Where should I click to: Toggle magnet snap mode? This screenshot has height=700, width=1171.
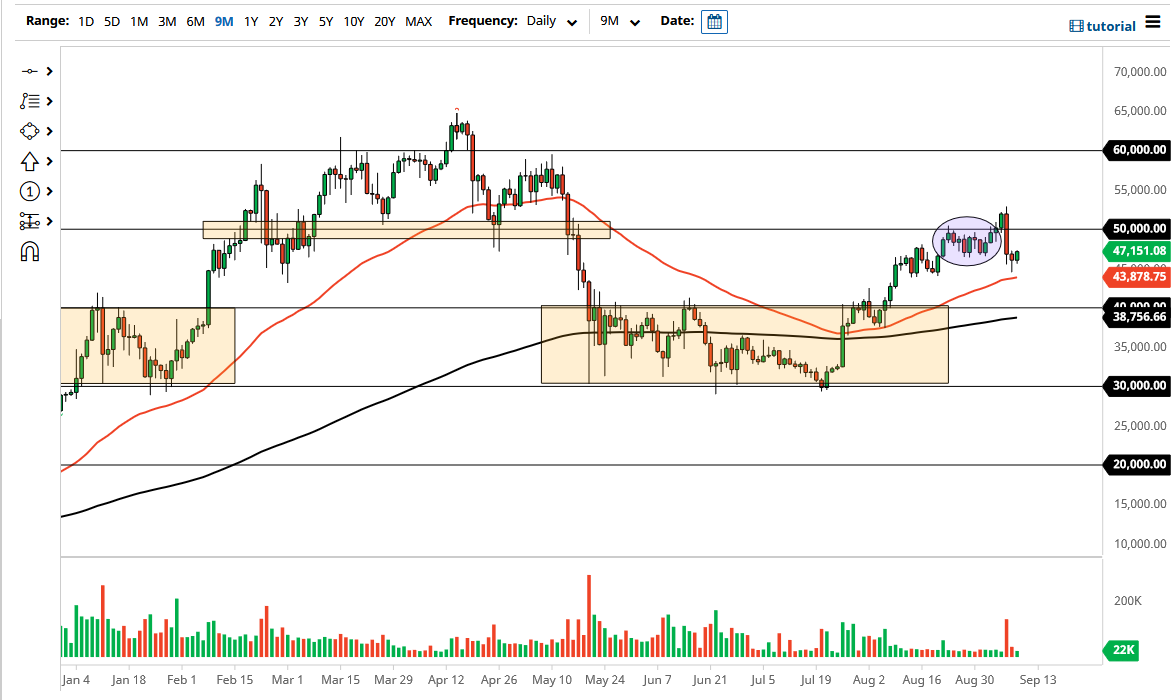[x=28, y=251]
